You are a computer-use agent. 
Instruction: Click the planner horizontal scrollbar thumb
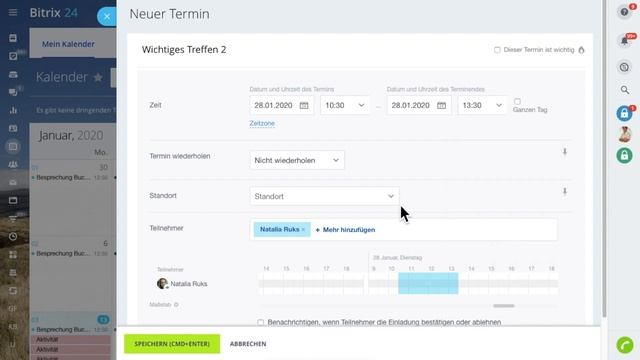click(x=504, y=306)
